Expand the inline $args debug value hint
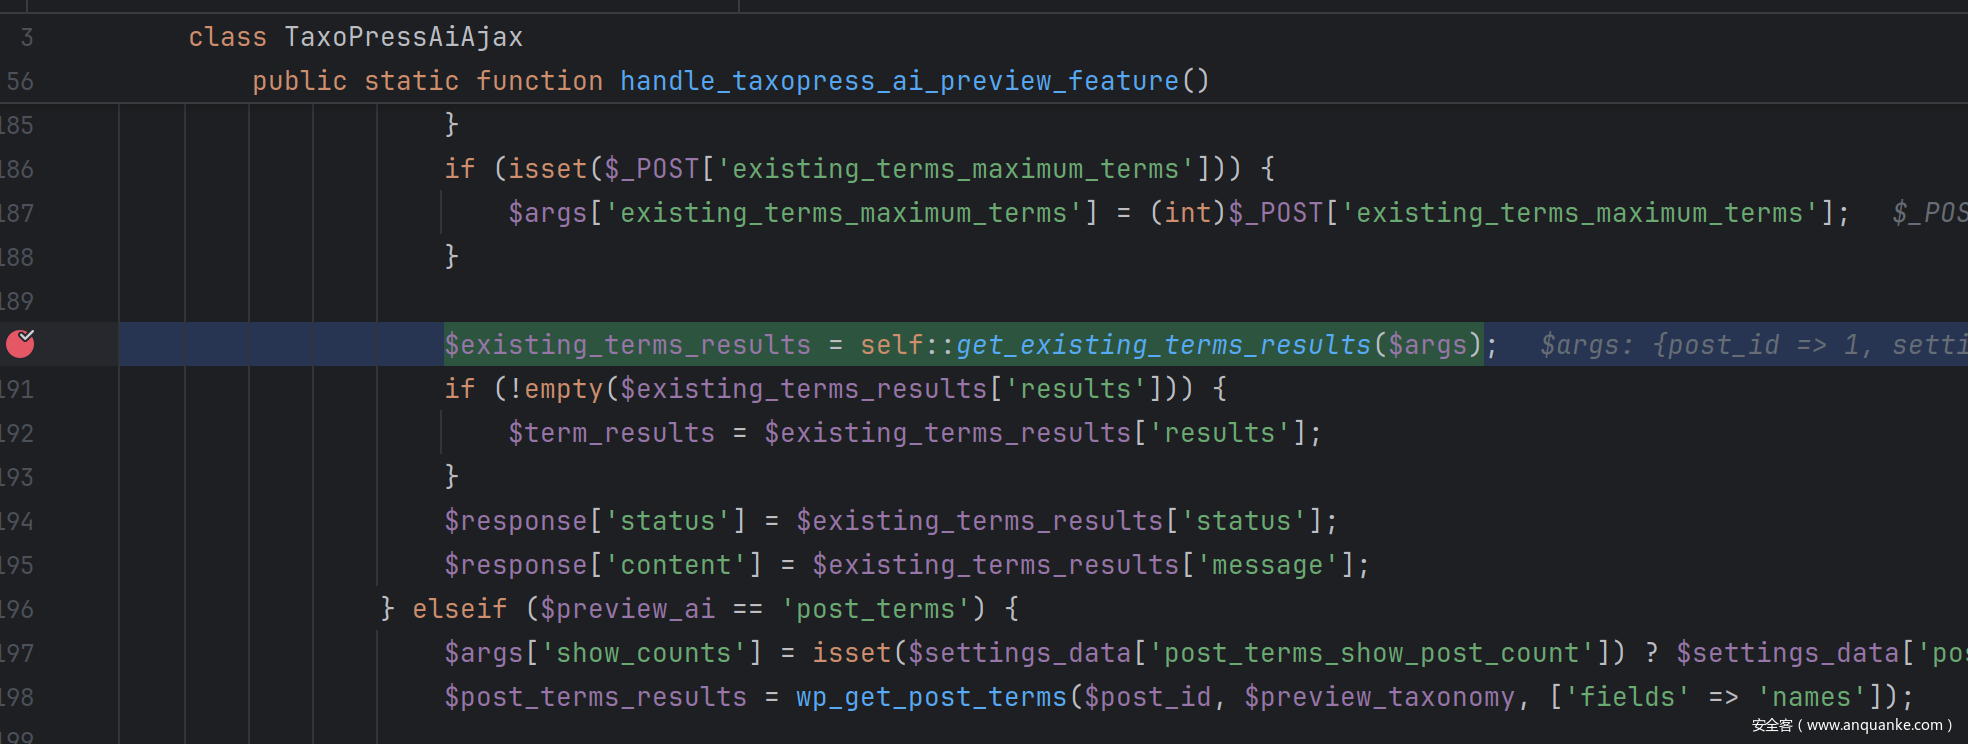The height and width of the screenshot is (744, 1968). [1752, 345]
